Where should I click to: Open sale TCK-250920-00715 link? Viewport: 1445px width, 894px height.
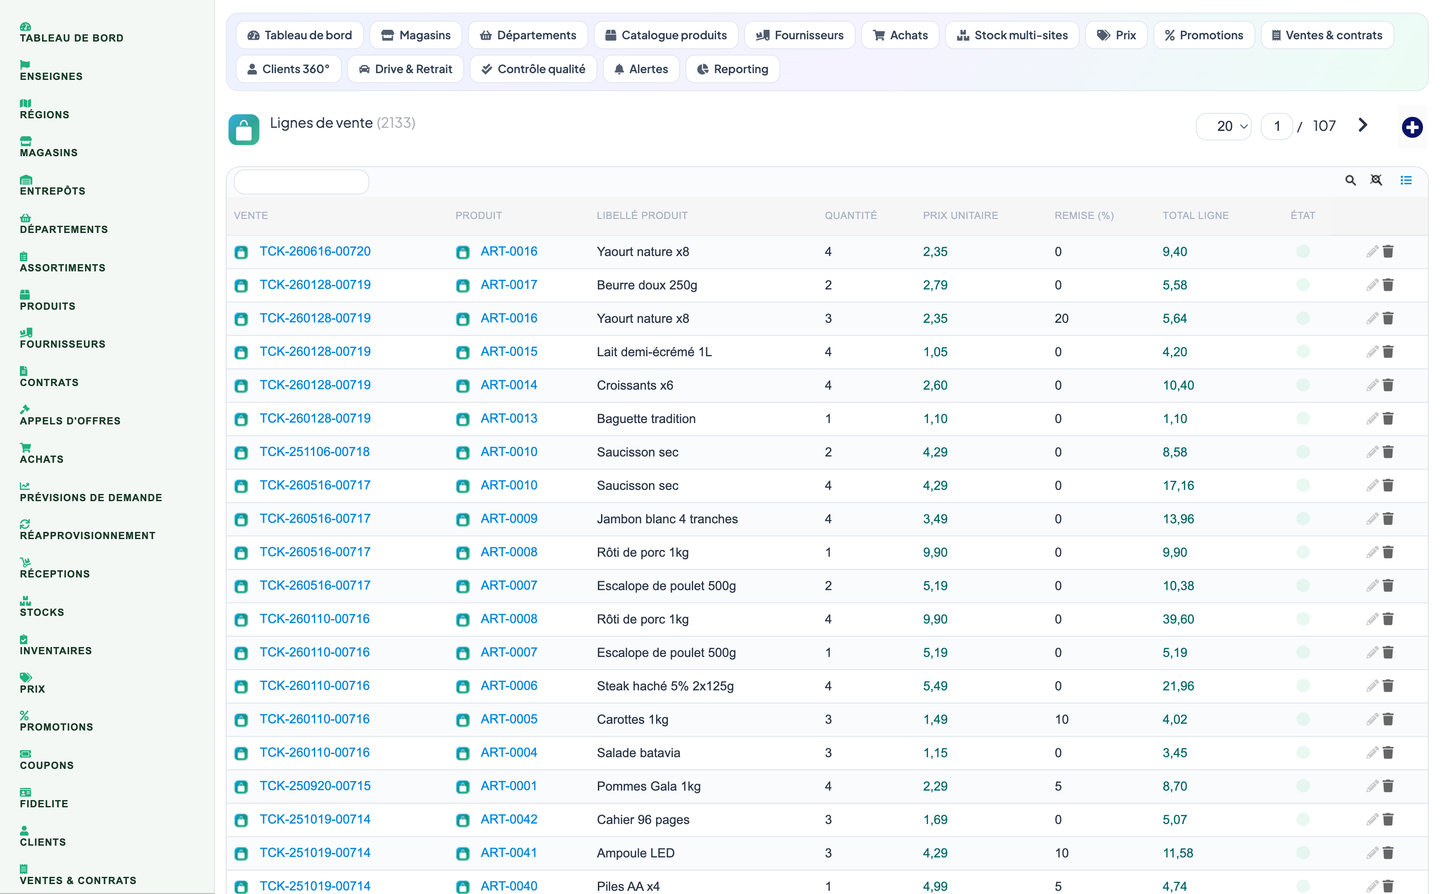pyautogui.click(x=315, y=786)
